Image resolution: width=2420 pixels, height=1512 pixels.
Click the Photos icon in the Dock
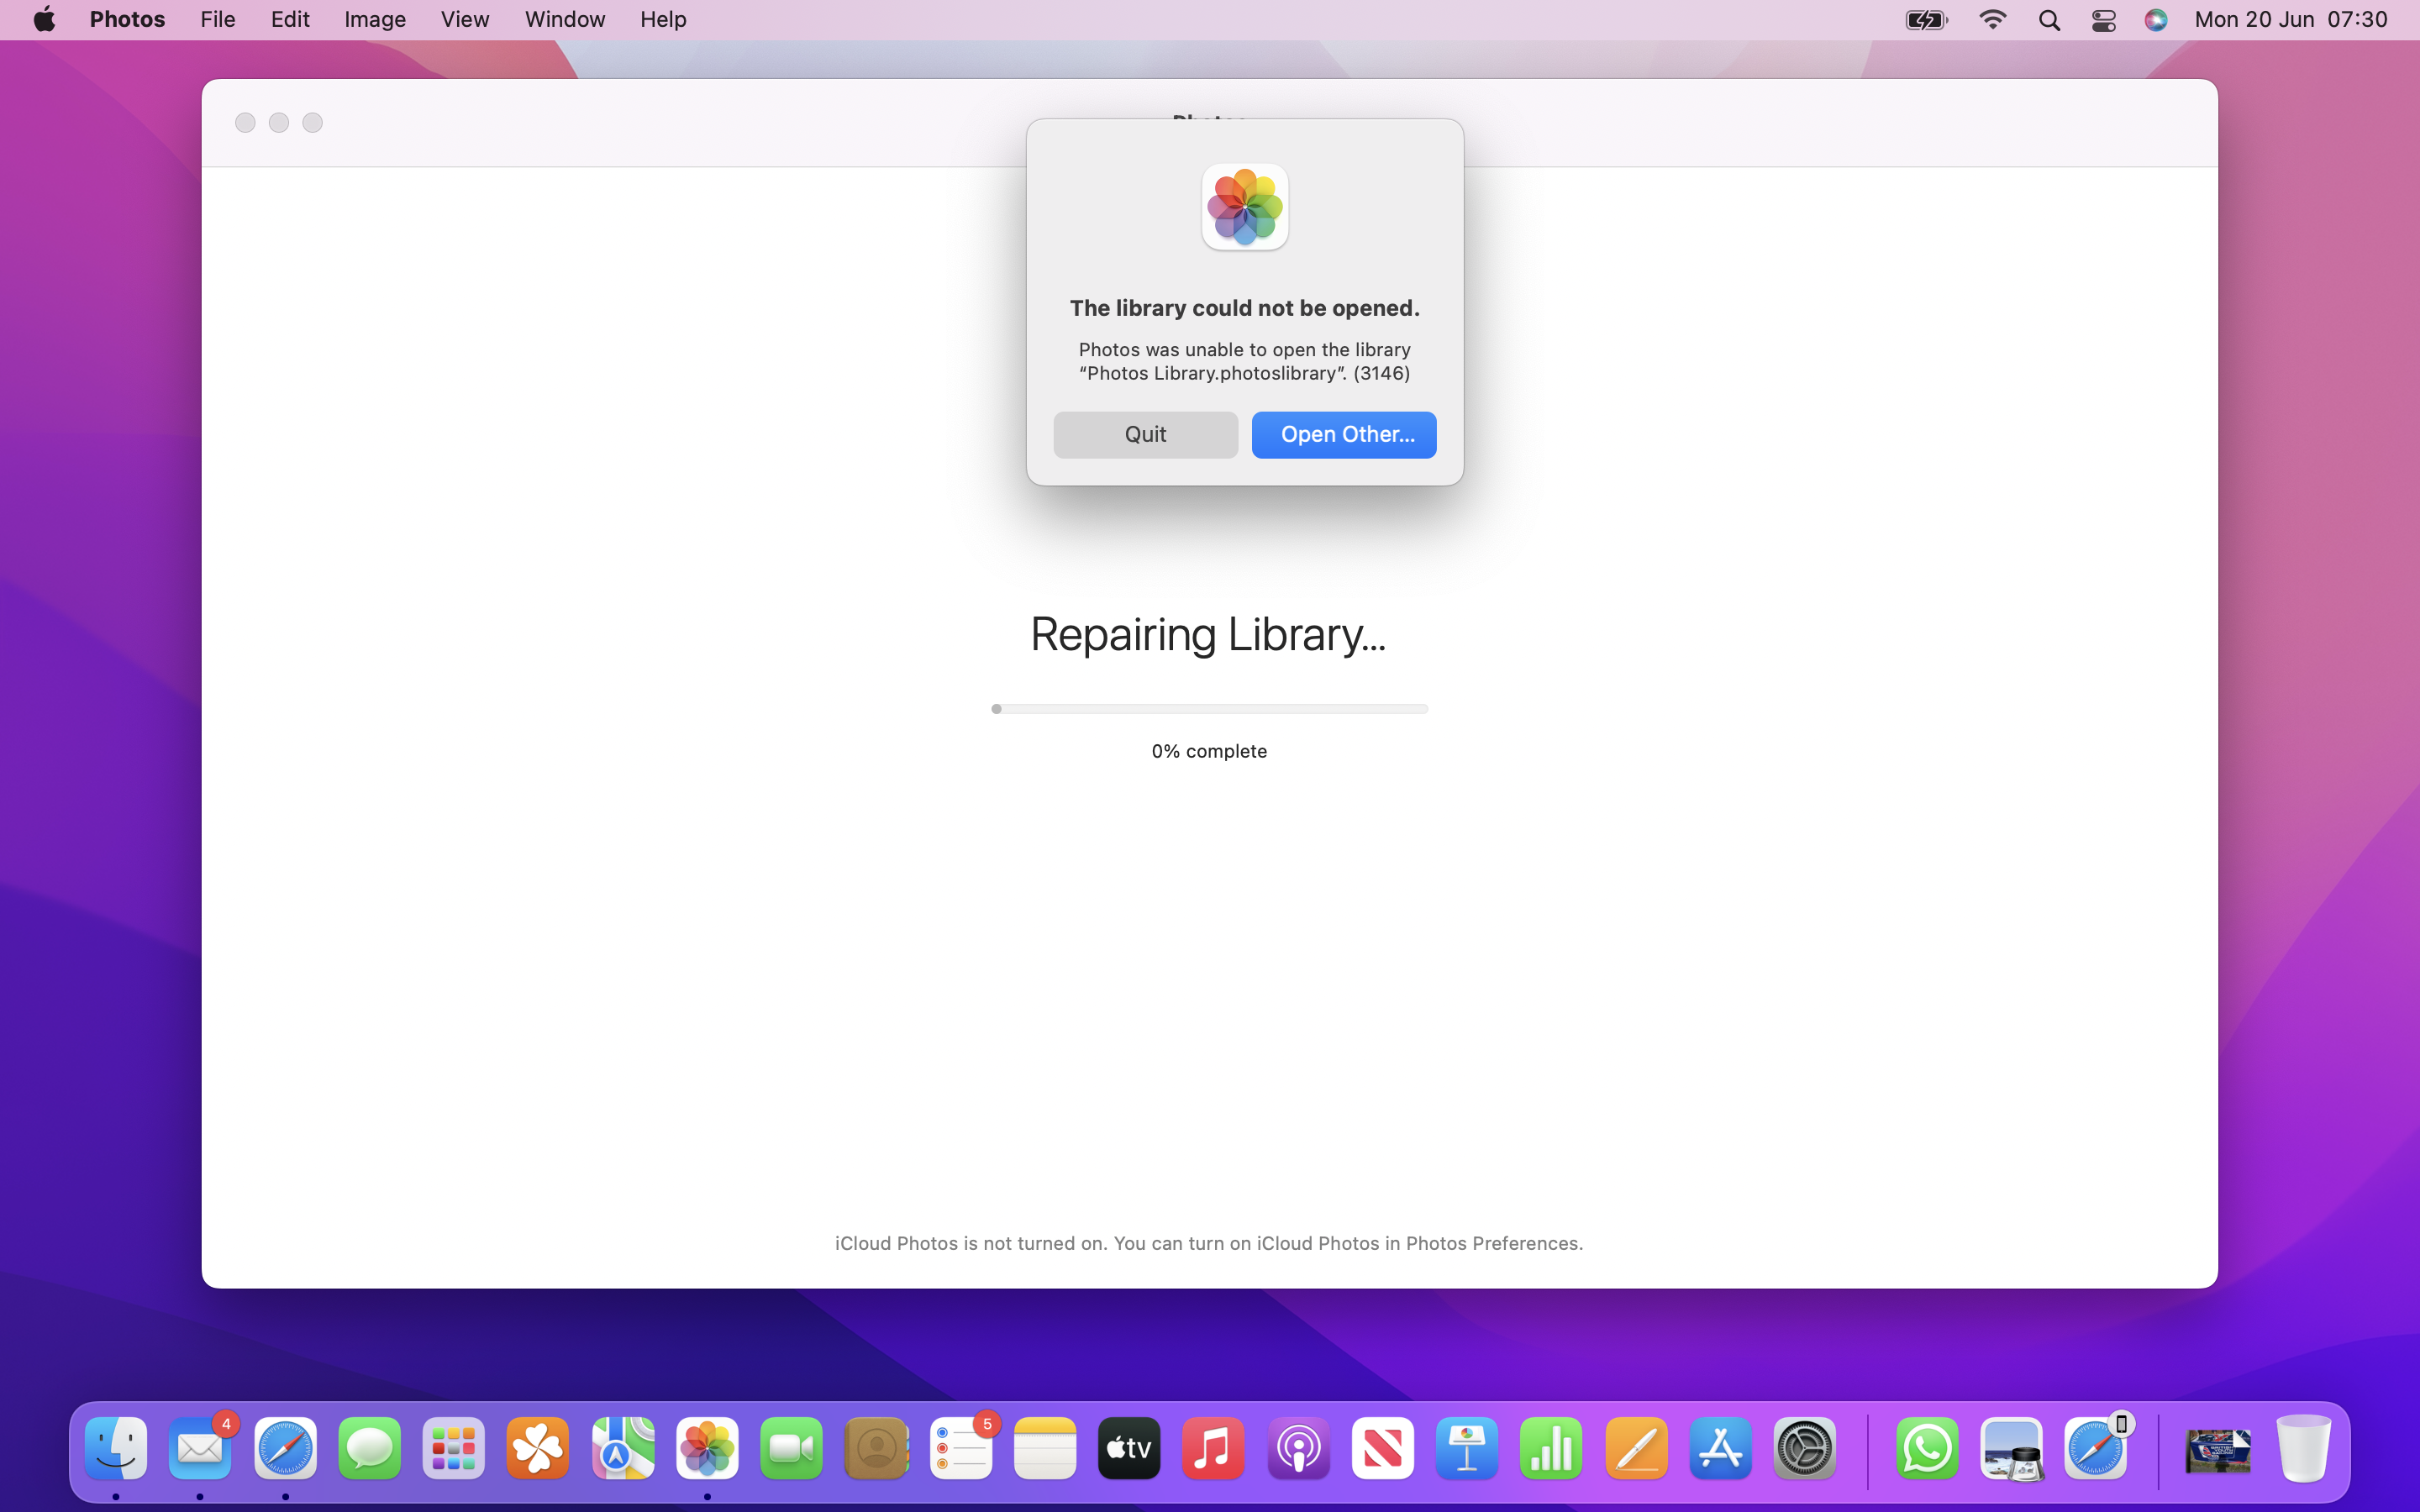[707, 1448]
